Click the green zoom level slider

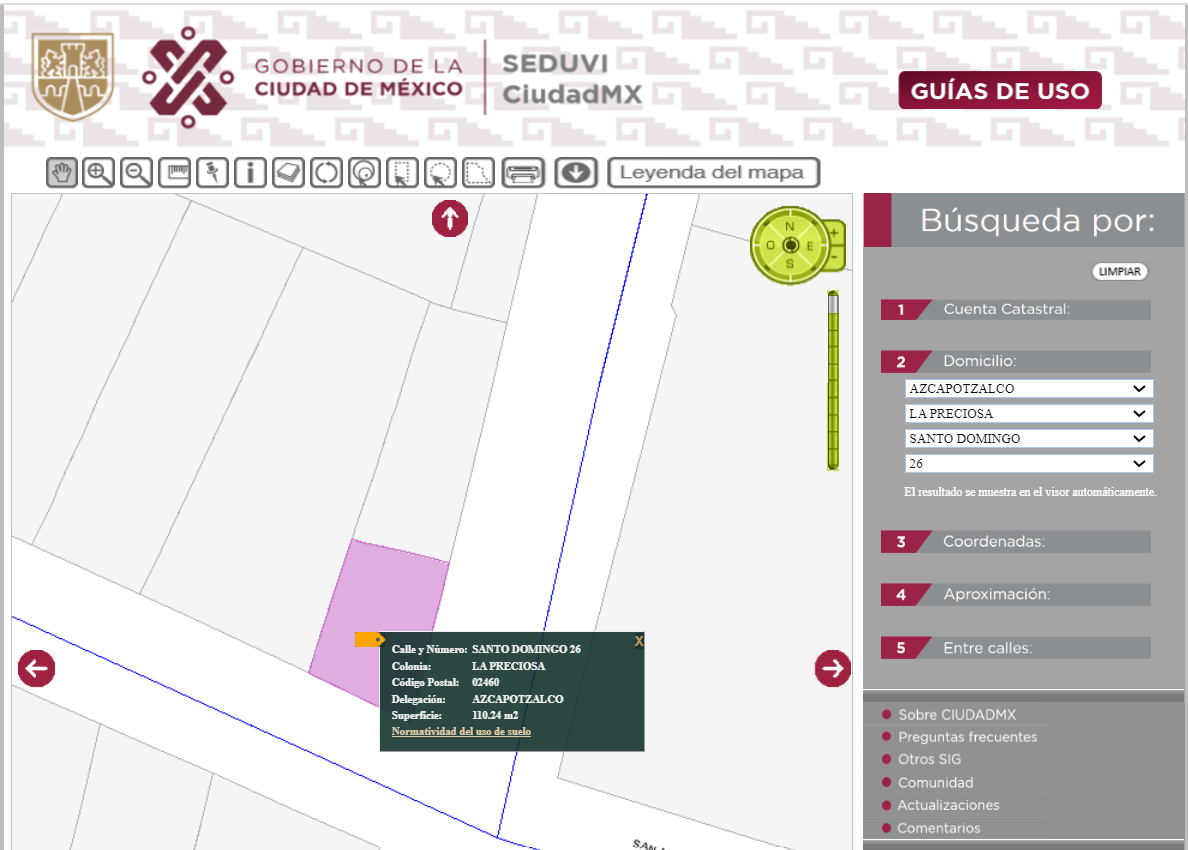click(x=833, y=380)
